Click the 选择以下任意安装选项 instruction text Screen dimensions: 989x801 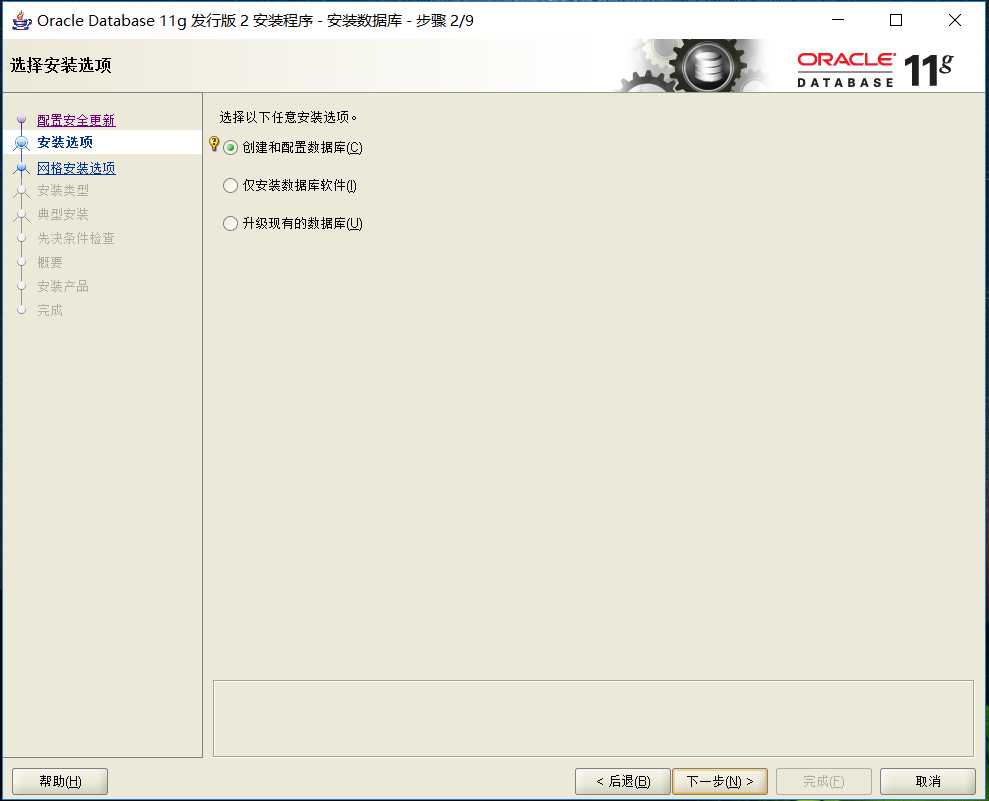point(288,117)
